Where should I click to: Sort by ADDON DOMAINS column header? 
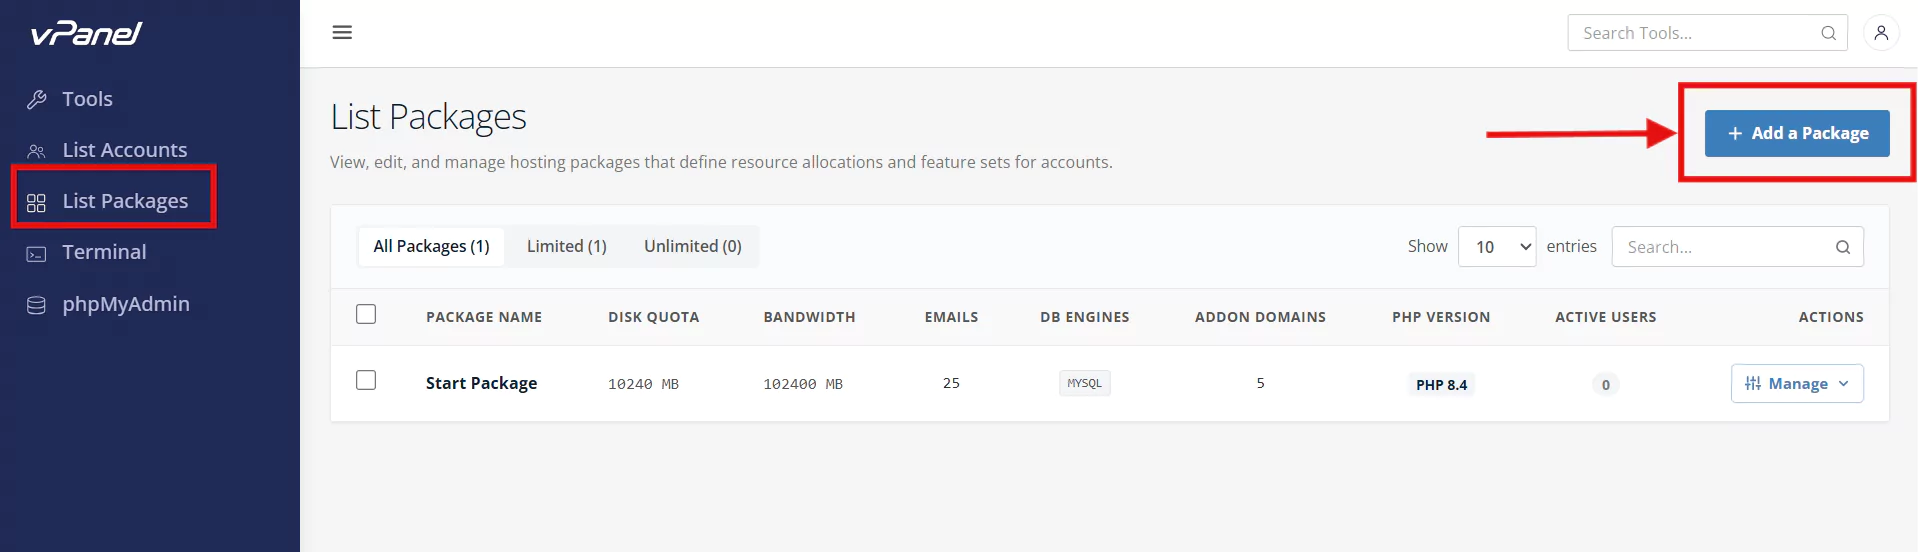[x=1260, y=317]
